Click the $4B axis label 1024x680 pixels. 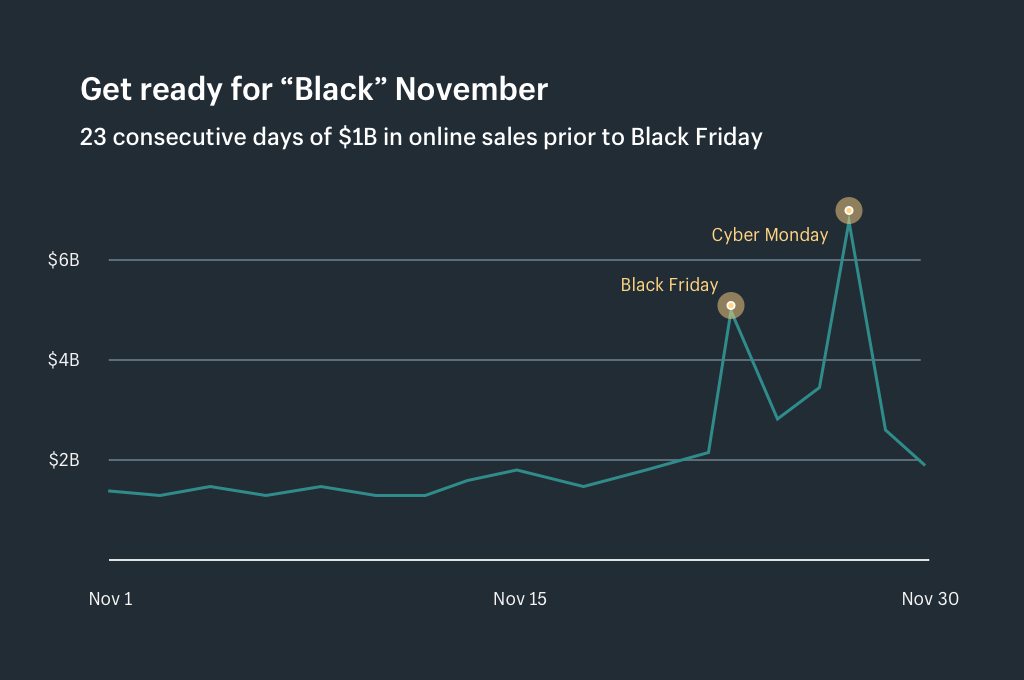click(x=63, y=360)
